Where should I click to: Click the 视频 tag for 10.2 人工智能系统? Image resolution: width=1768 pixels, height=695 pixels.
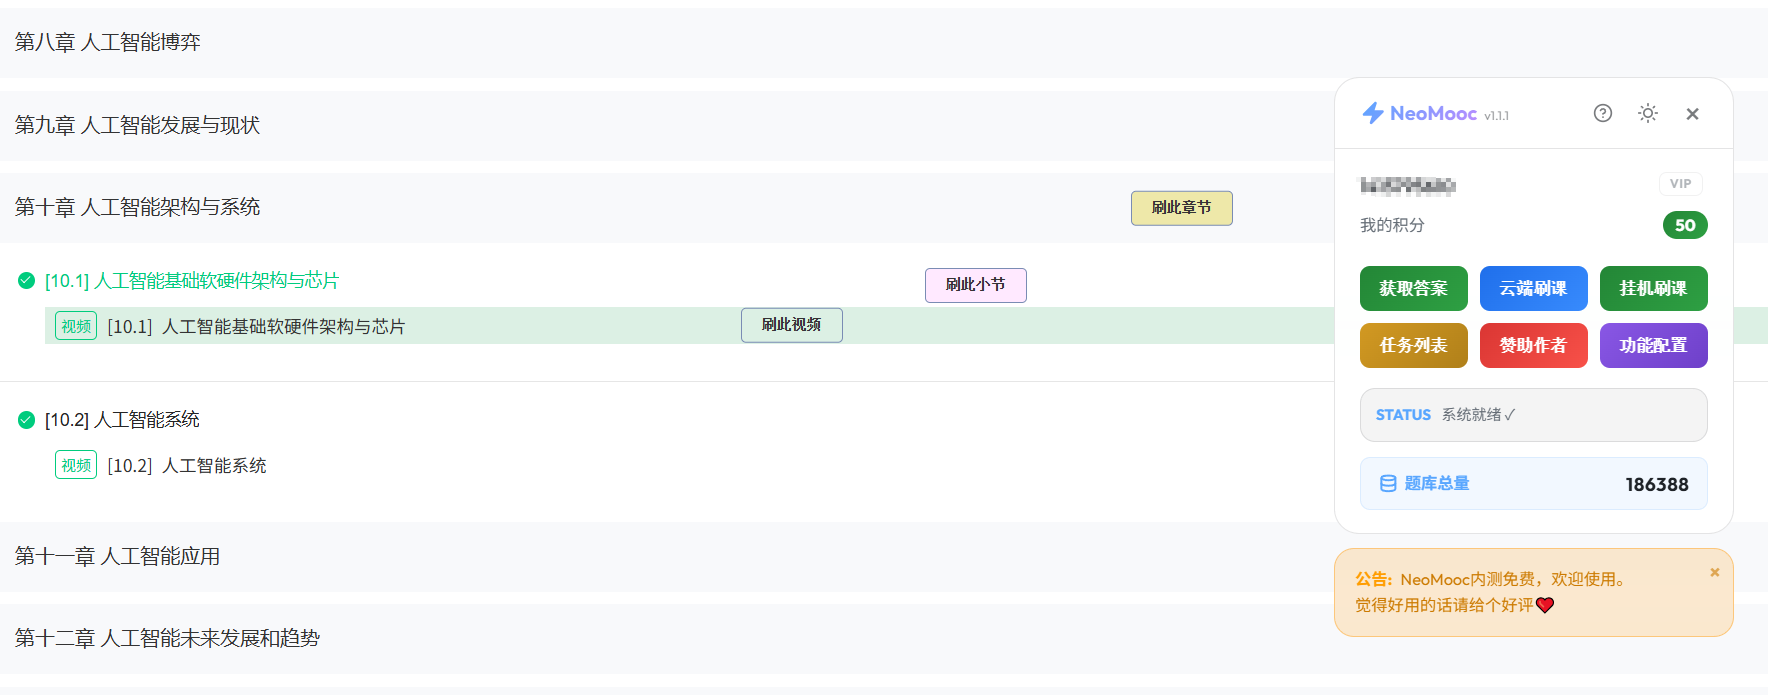coord(76,465)
